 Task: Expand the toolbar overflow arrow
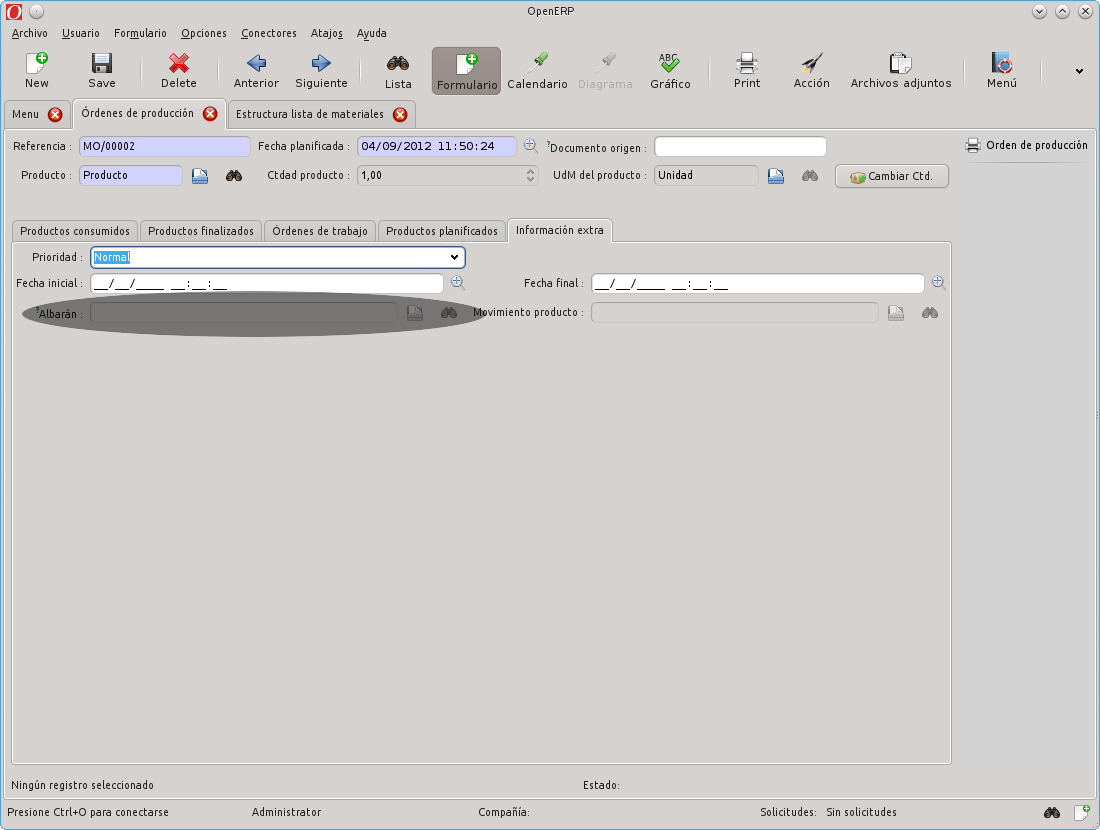coord(1079,71)
